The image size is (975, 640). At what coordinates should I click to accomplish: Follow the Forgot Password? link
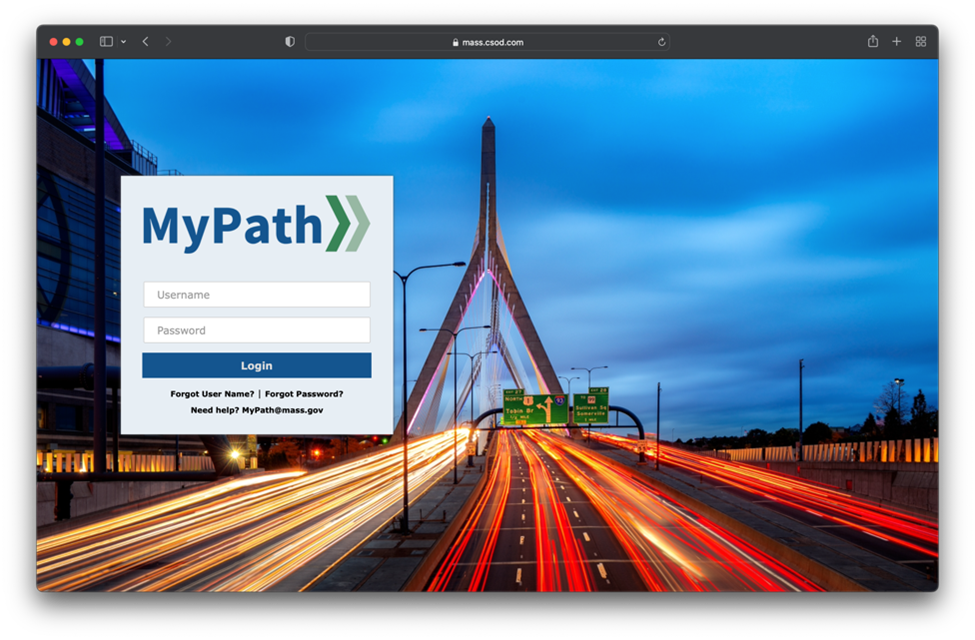click(304, 394)
